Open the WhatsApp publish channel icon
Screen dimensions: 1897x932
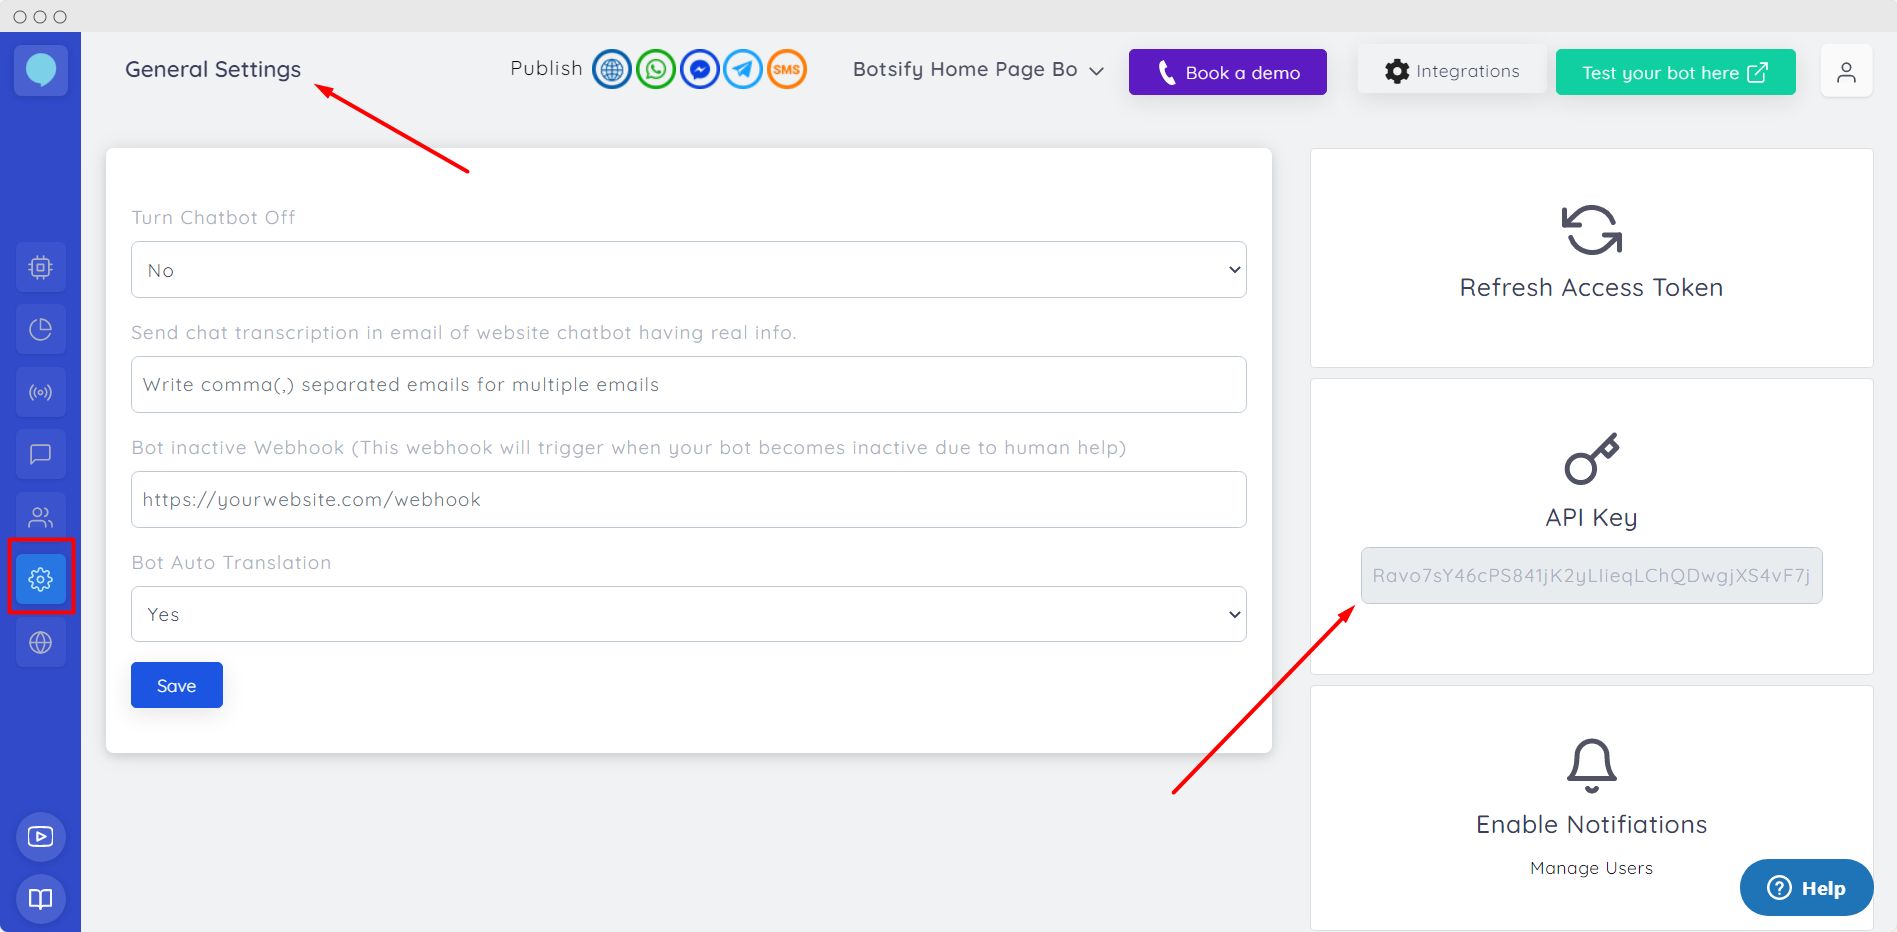pos(656,70)
